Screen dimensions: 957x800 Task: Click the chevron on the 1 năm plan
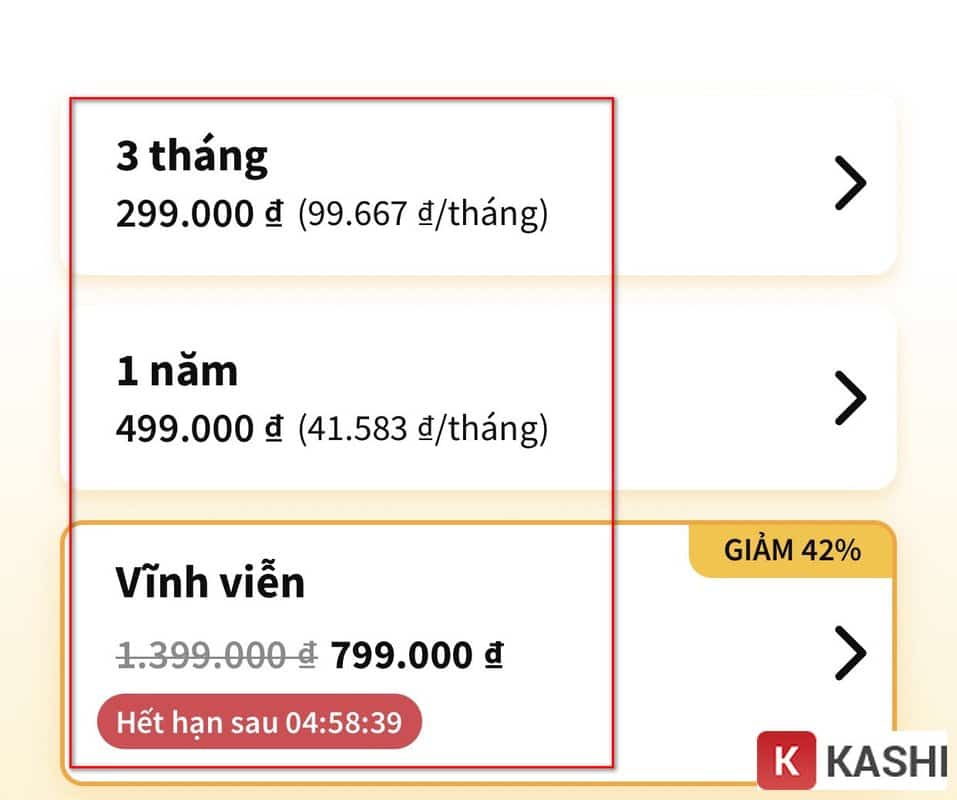pos(852,397)
